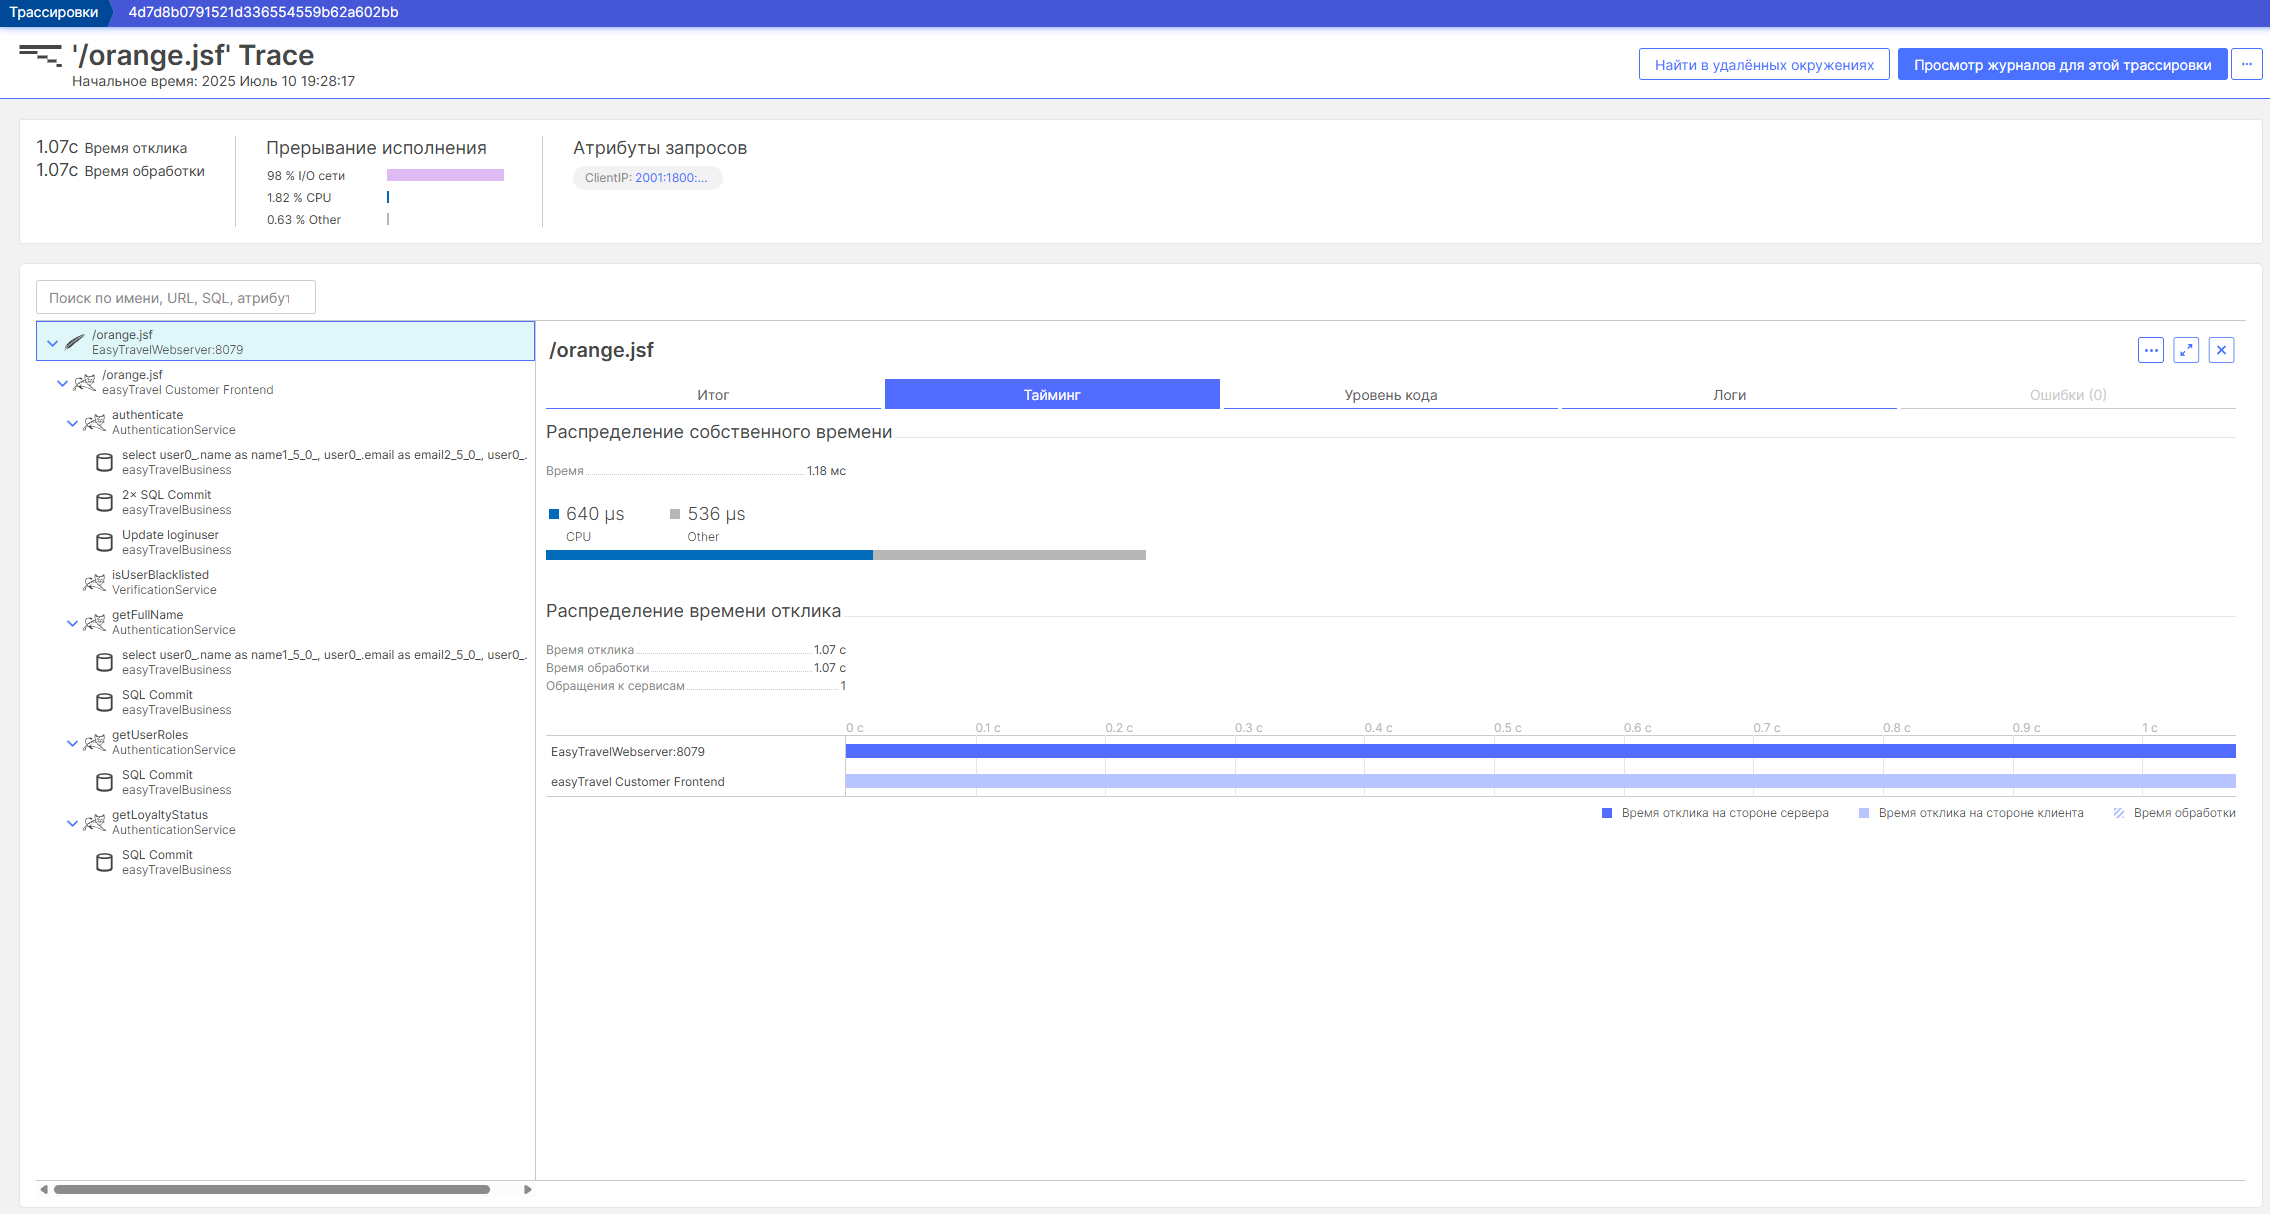
Task: Click database icon for Update loginuser
Action: tap(104, 542)
